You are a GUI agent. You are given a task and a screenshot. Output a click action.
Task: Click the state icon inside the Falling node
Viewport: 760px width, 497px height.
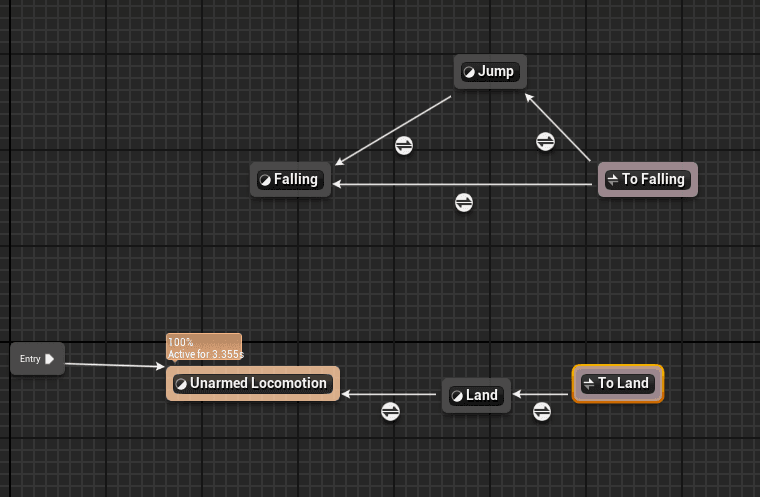click(x=265, y=180)
